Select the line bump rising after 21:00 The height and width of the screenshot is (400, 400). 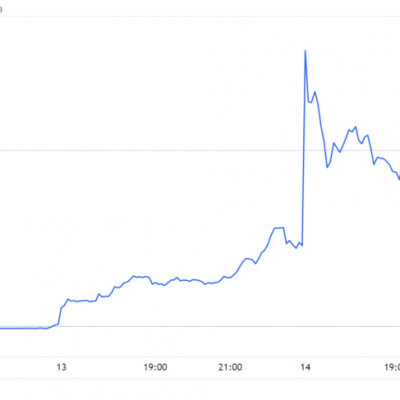tap(247, 259)
